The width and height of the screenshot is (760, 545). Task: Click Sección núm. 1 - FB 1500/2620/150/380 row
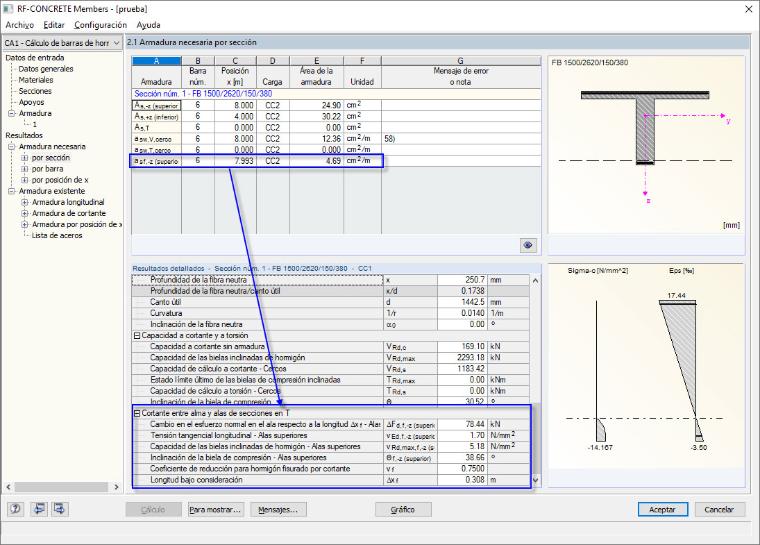pyautogui.click(x=336, y=94)
